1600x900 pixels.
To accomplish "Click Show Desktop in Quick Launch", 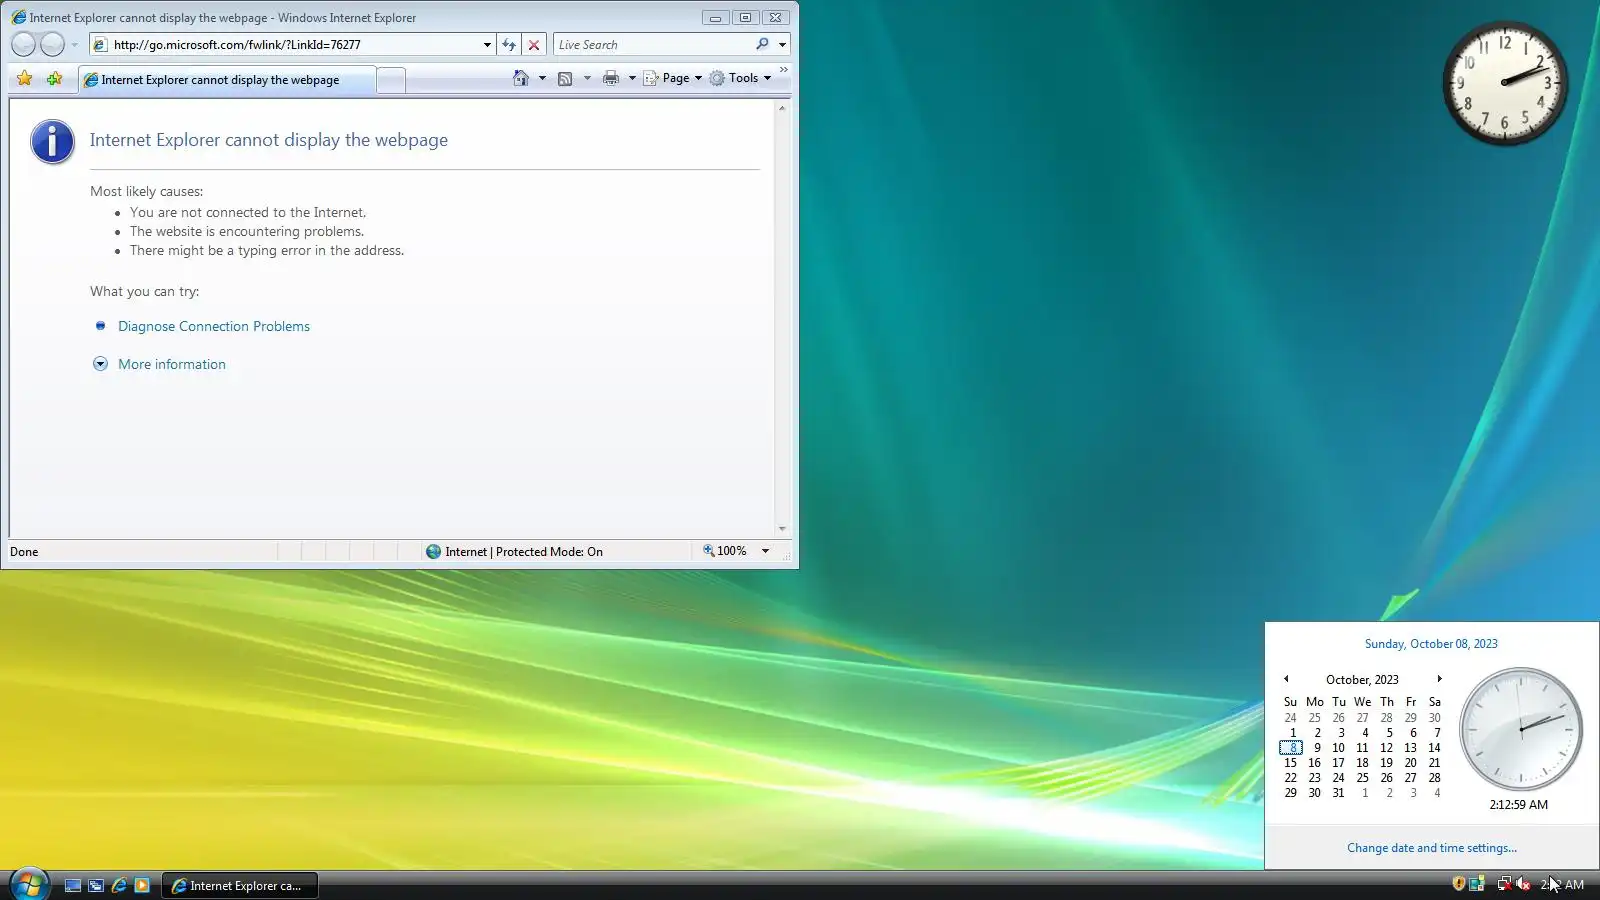I will pyautogui.click(x=73, y=885).
